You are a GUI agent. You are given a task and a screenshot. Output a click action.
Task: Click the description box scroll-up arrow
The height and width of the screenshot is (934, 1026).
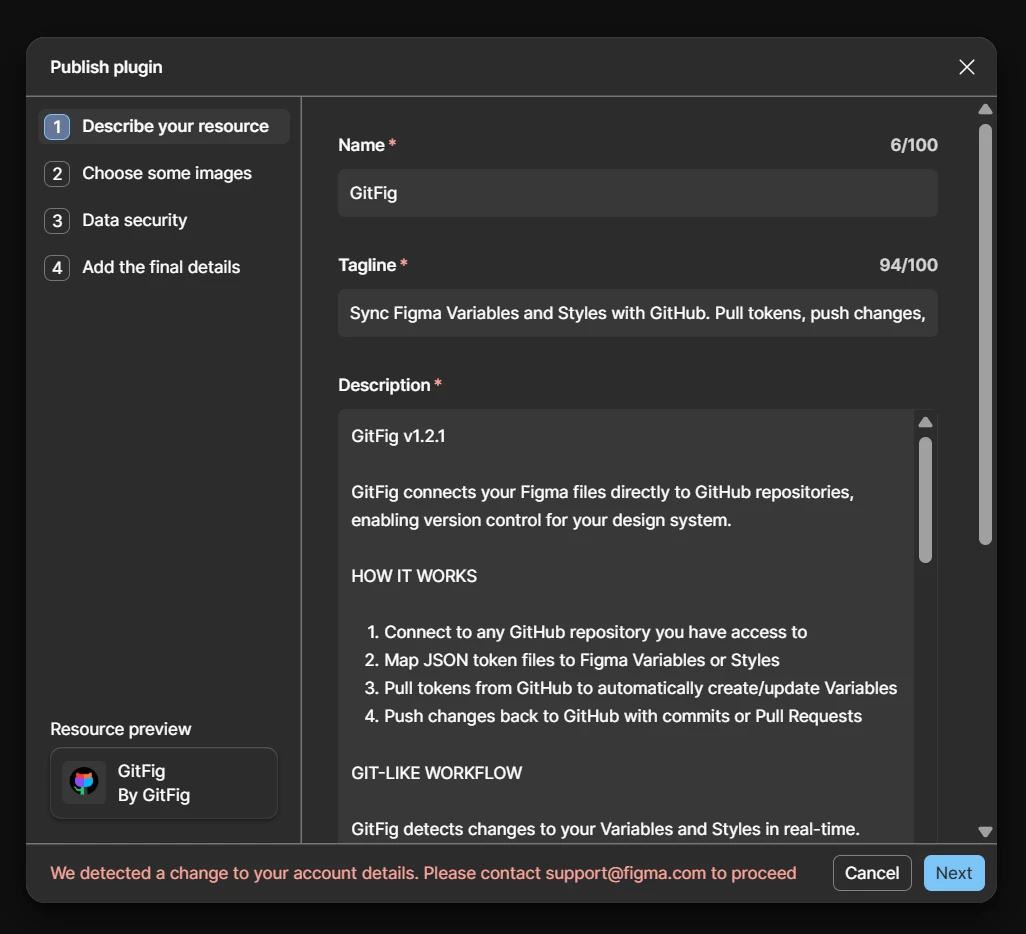point(925,422)
